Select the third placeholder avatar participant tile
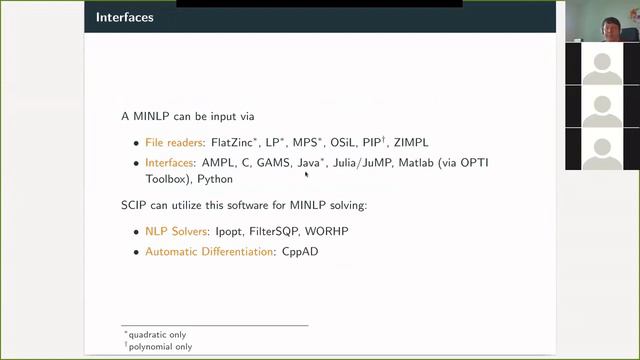The width and height of the screenshot is (640, 360). click(x=602, y=149)
